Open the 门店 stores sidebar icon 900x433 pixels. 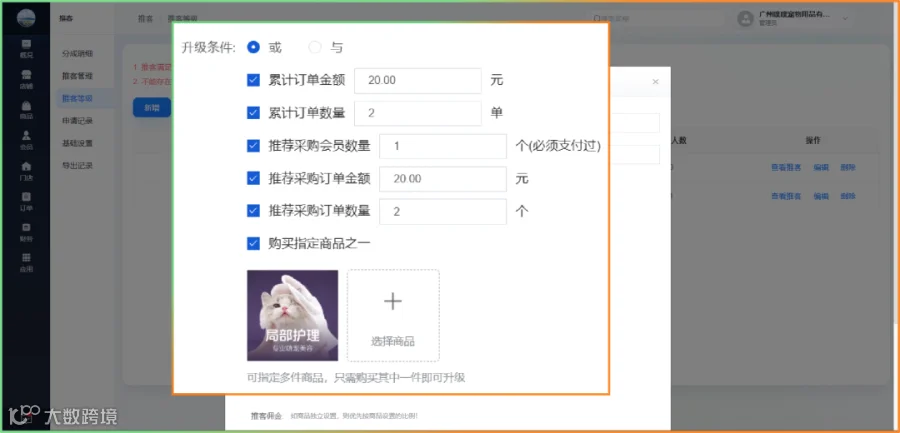click(x=26, y=171)
